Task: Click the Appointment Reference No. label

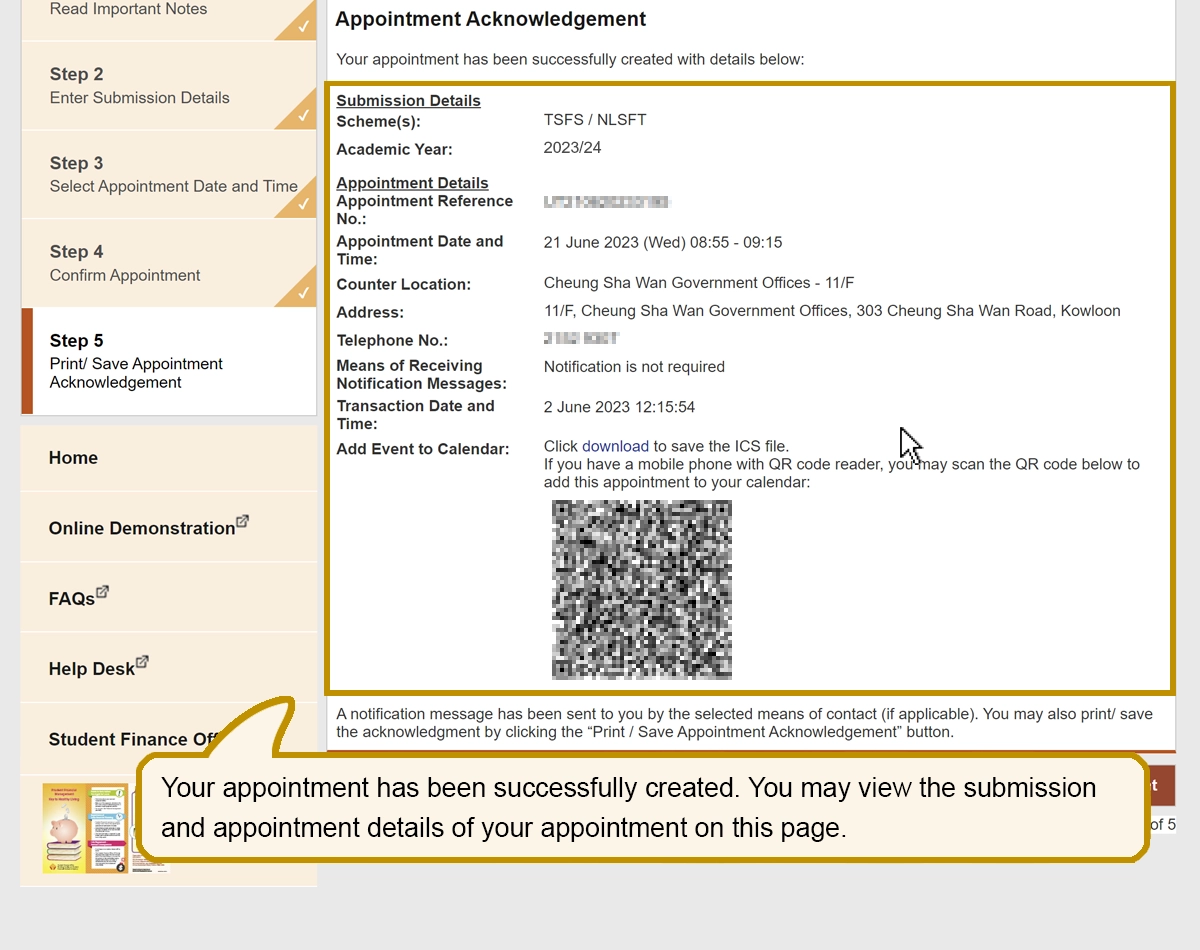Action: click(424, 210)
